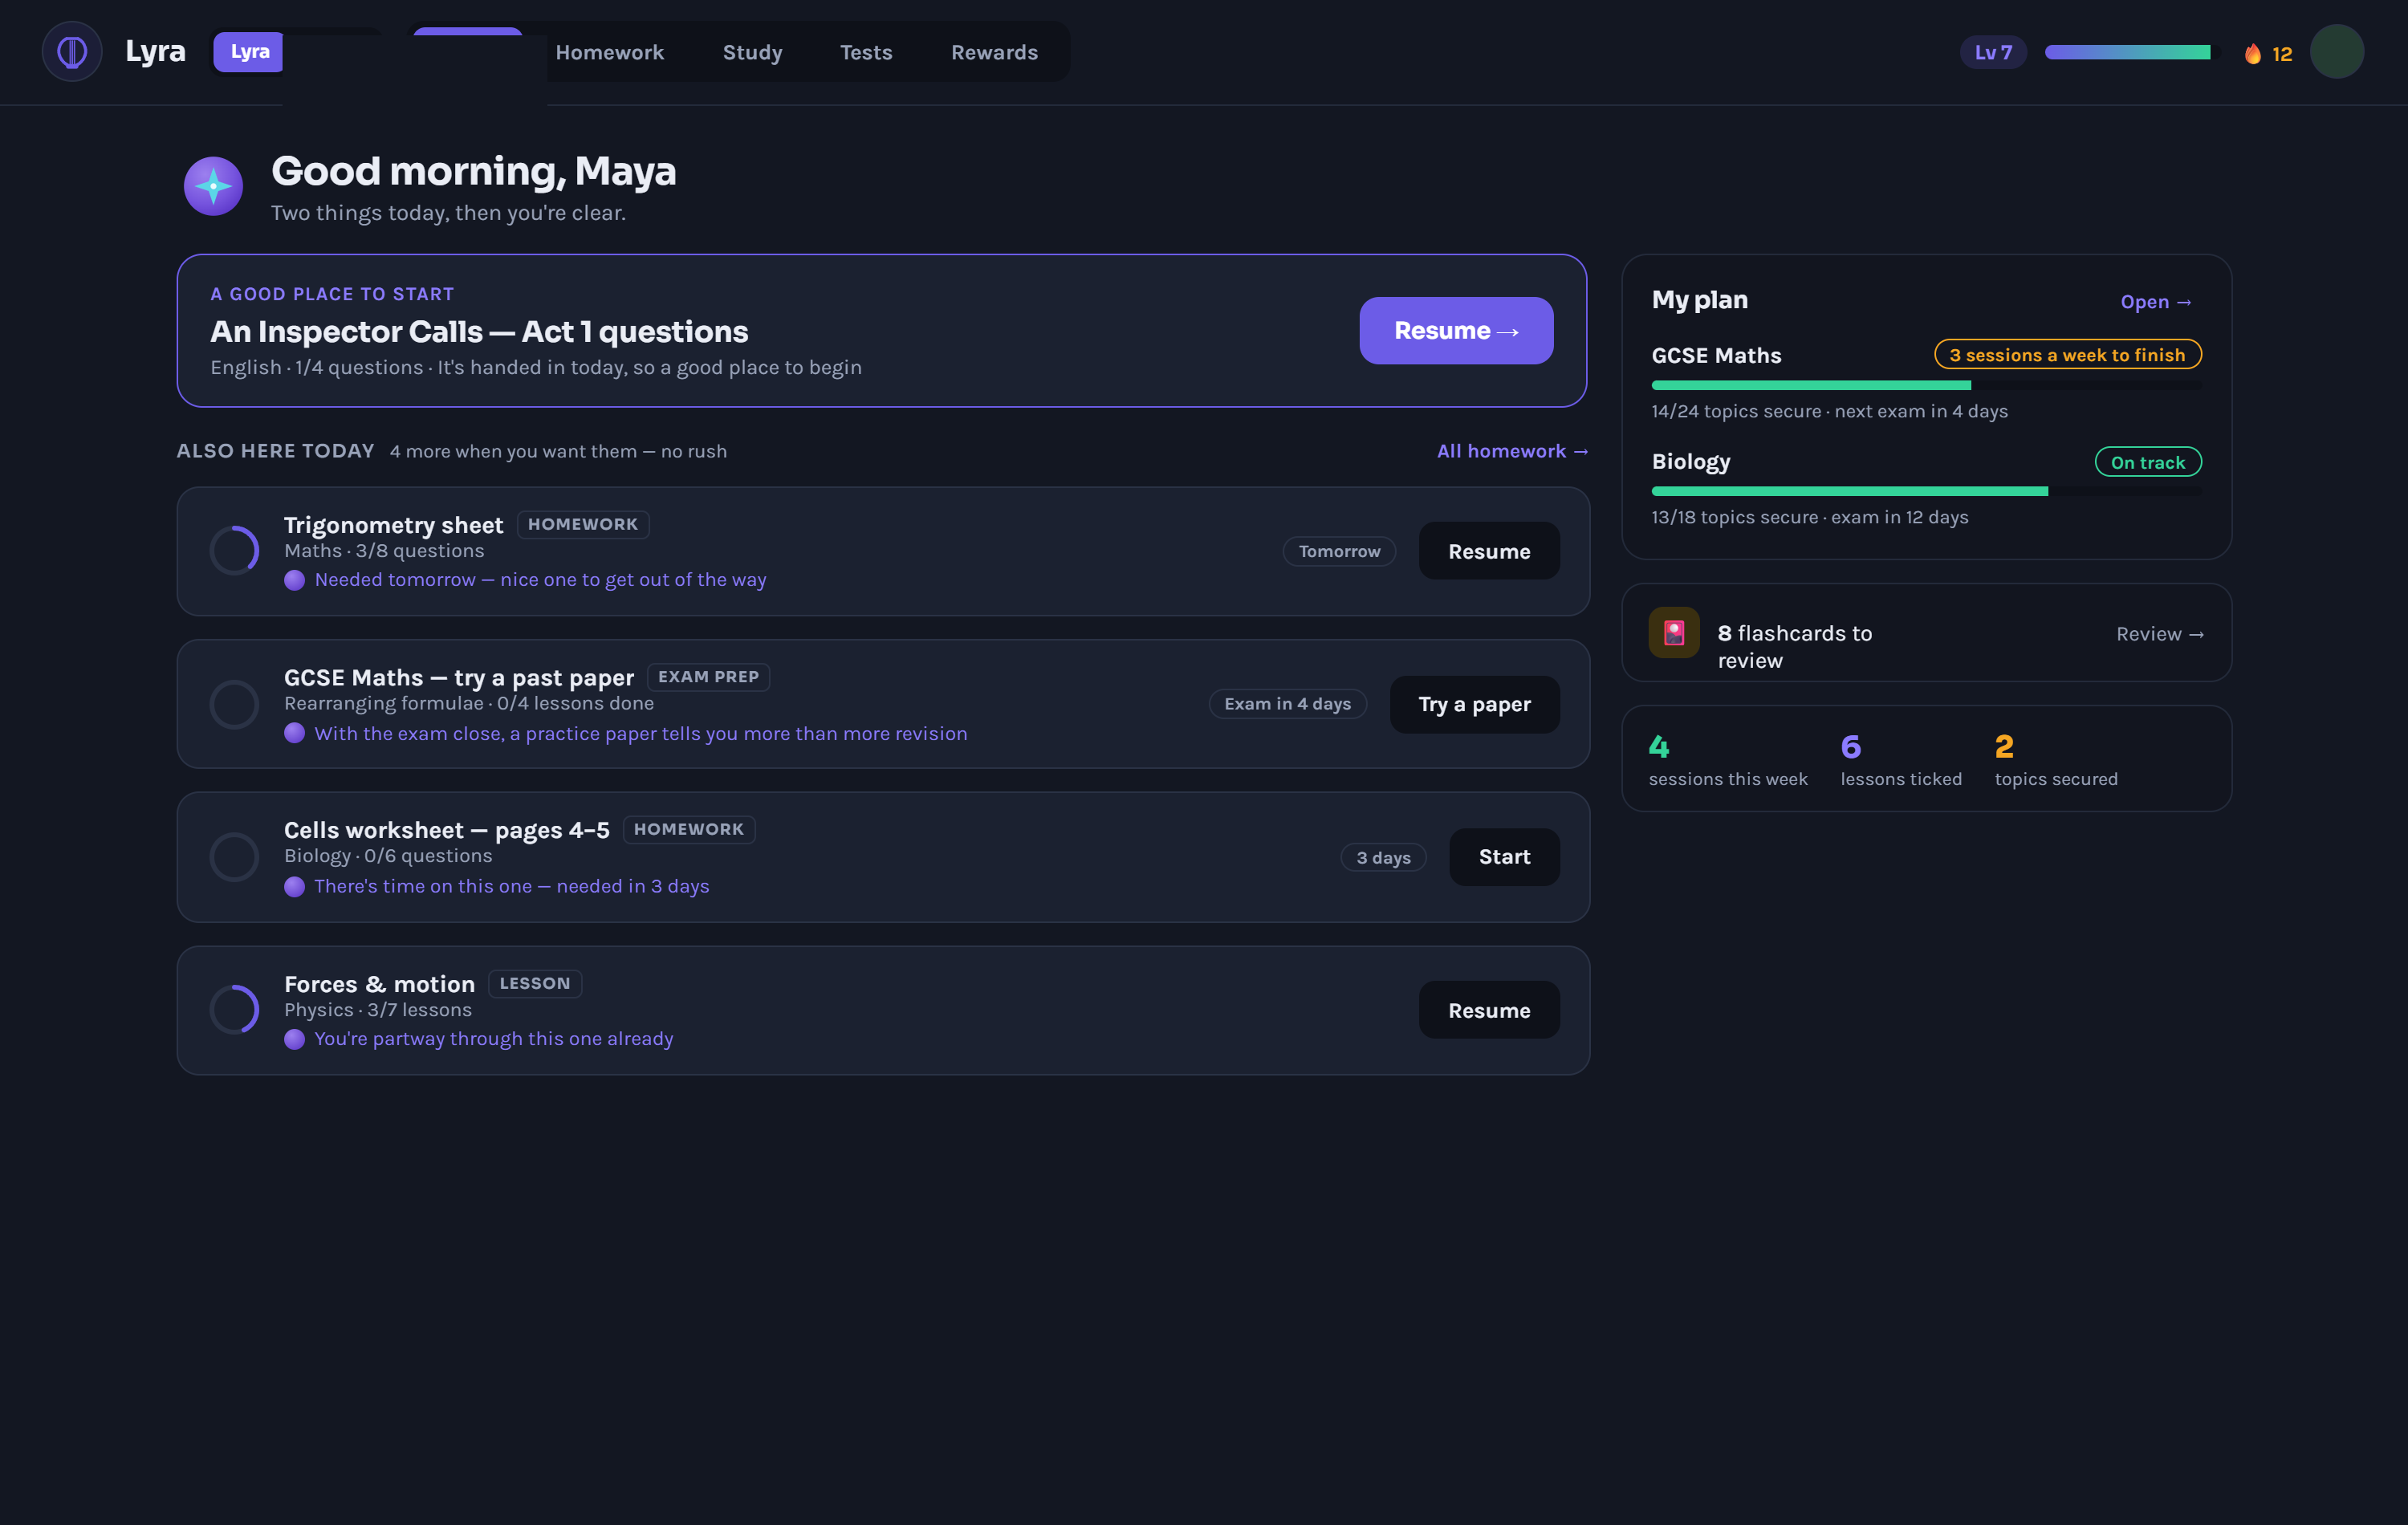Viewport: 2408px width, 1525px height.
Task: Click the Try a paper button
Action: [1474, 705]
